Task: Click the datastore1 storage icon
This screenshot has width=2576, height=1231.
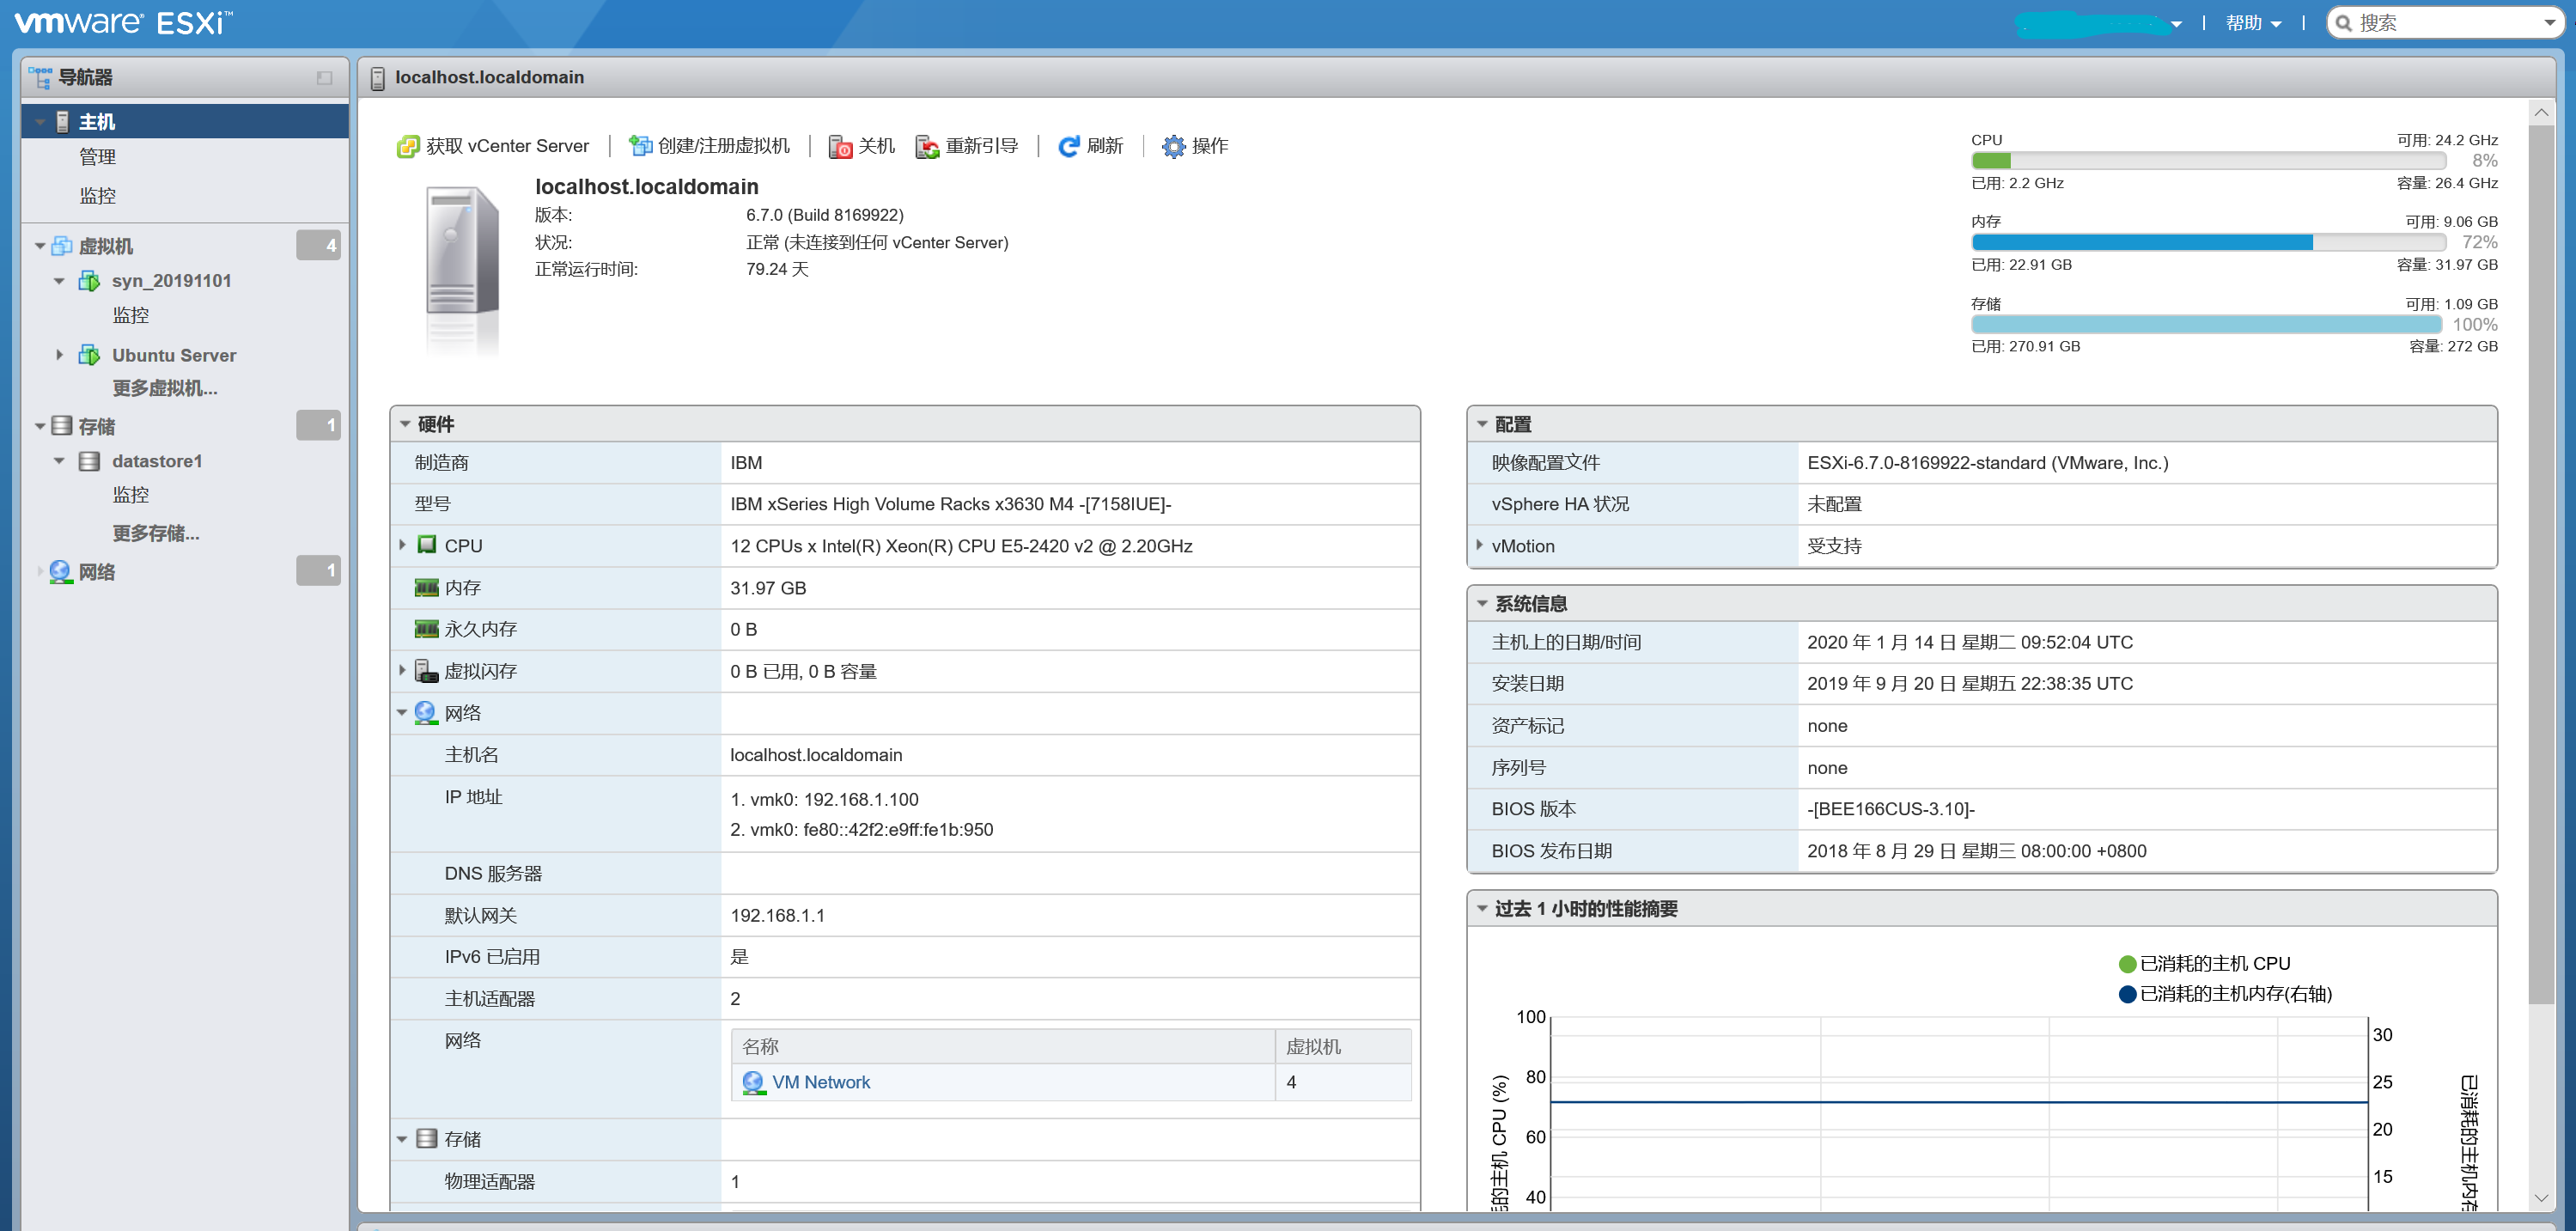Action: coord(90,461)
